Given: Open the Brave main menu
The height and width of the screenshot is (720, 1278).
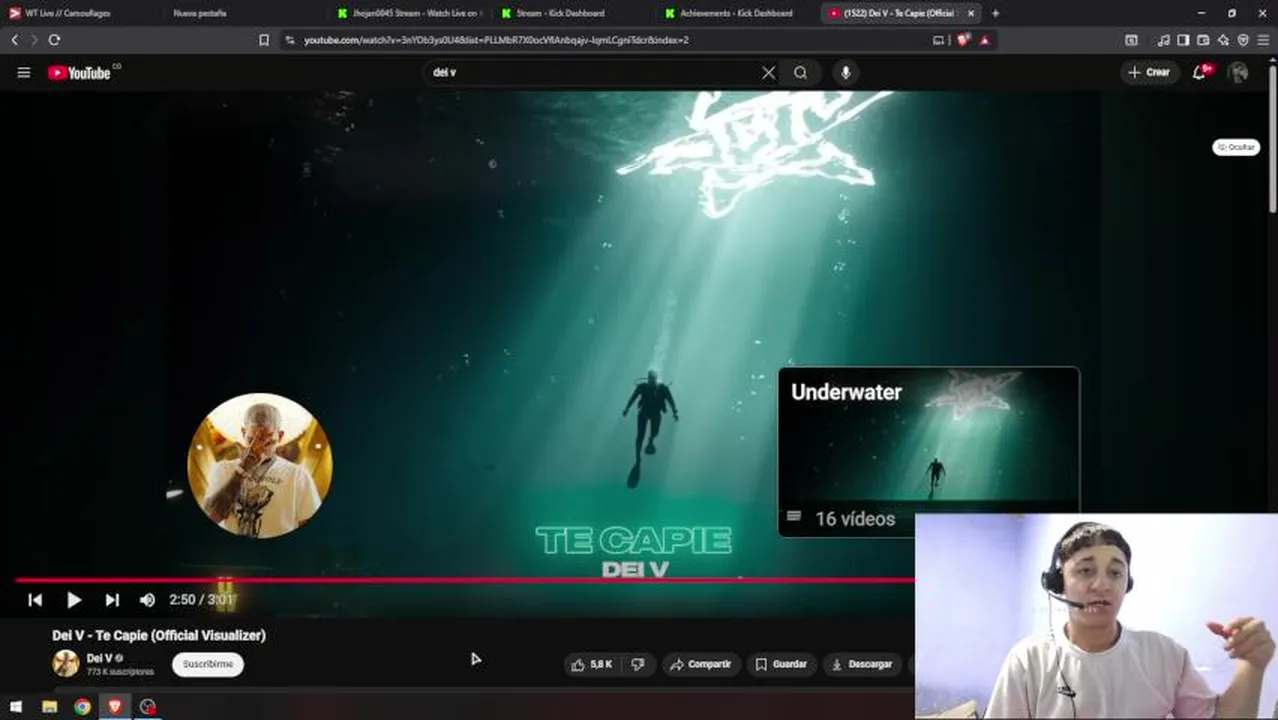Looking at the screenshot, I should [x=1265, y=40].
